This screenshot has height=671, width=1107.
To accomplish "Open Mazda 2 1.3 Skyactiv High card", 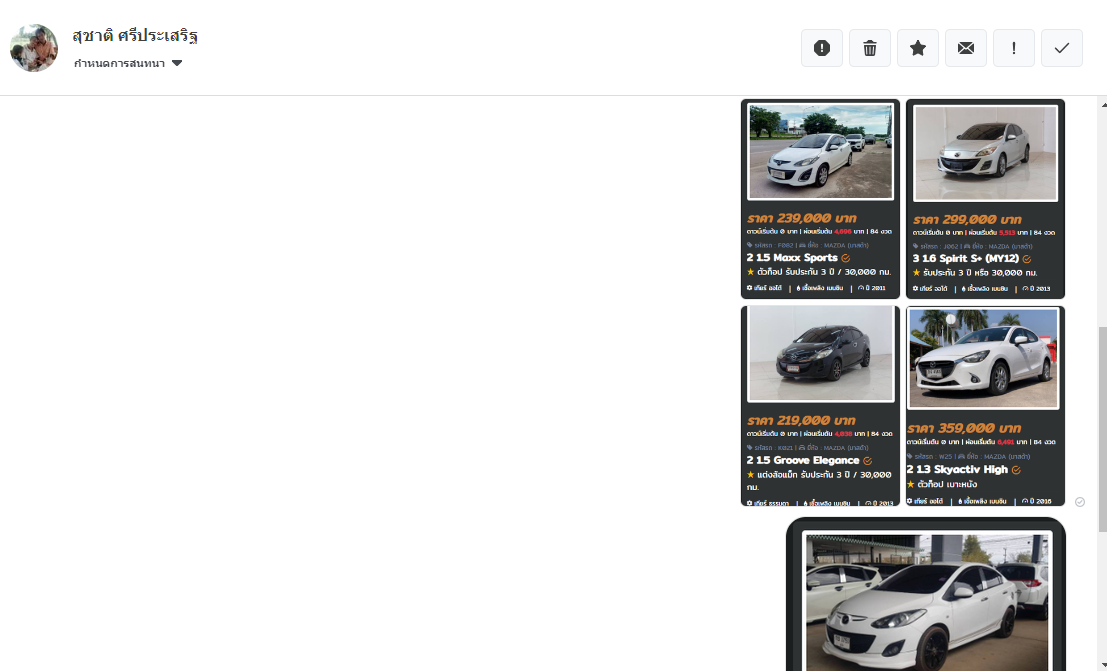I will (986, 406).
